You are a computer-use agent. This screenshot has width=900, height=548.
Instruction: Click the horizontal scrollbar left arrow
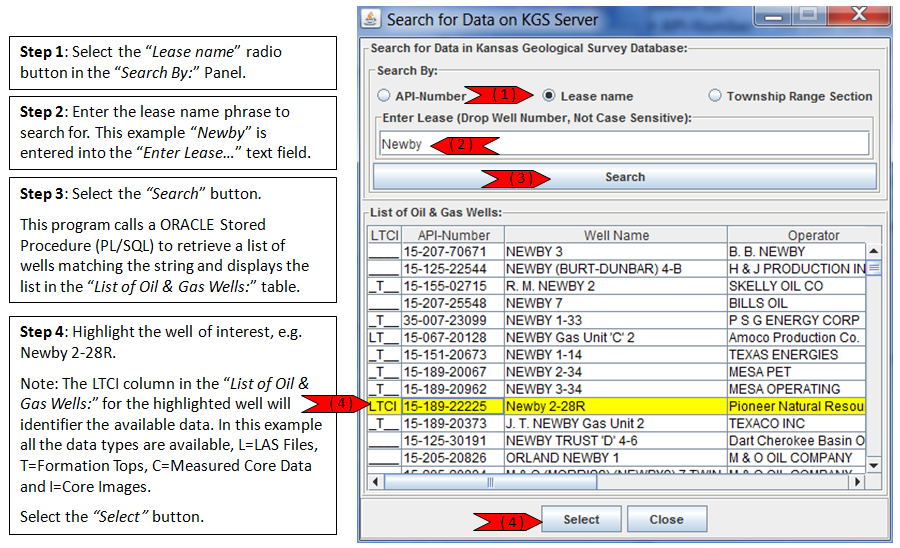(375, 481)
